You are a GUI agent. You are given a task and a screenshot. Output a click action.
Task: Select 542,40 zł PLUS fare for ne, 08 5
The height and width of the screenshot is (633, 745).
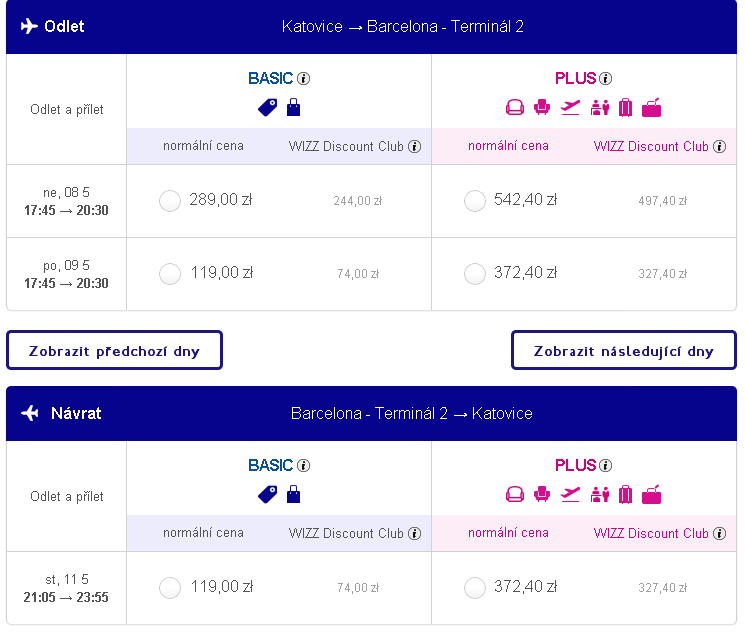coord(475,201)
